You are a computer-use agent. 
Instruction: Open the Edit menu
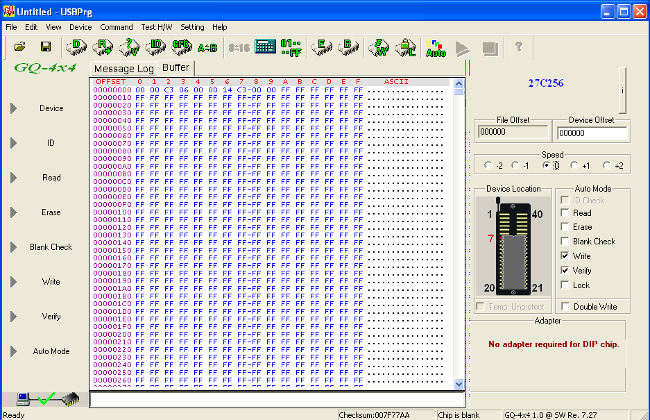point(31,27)
